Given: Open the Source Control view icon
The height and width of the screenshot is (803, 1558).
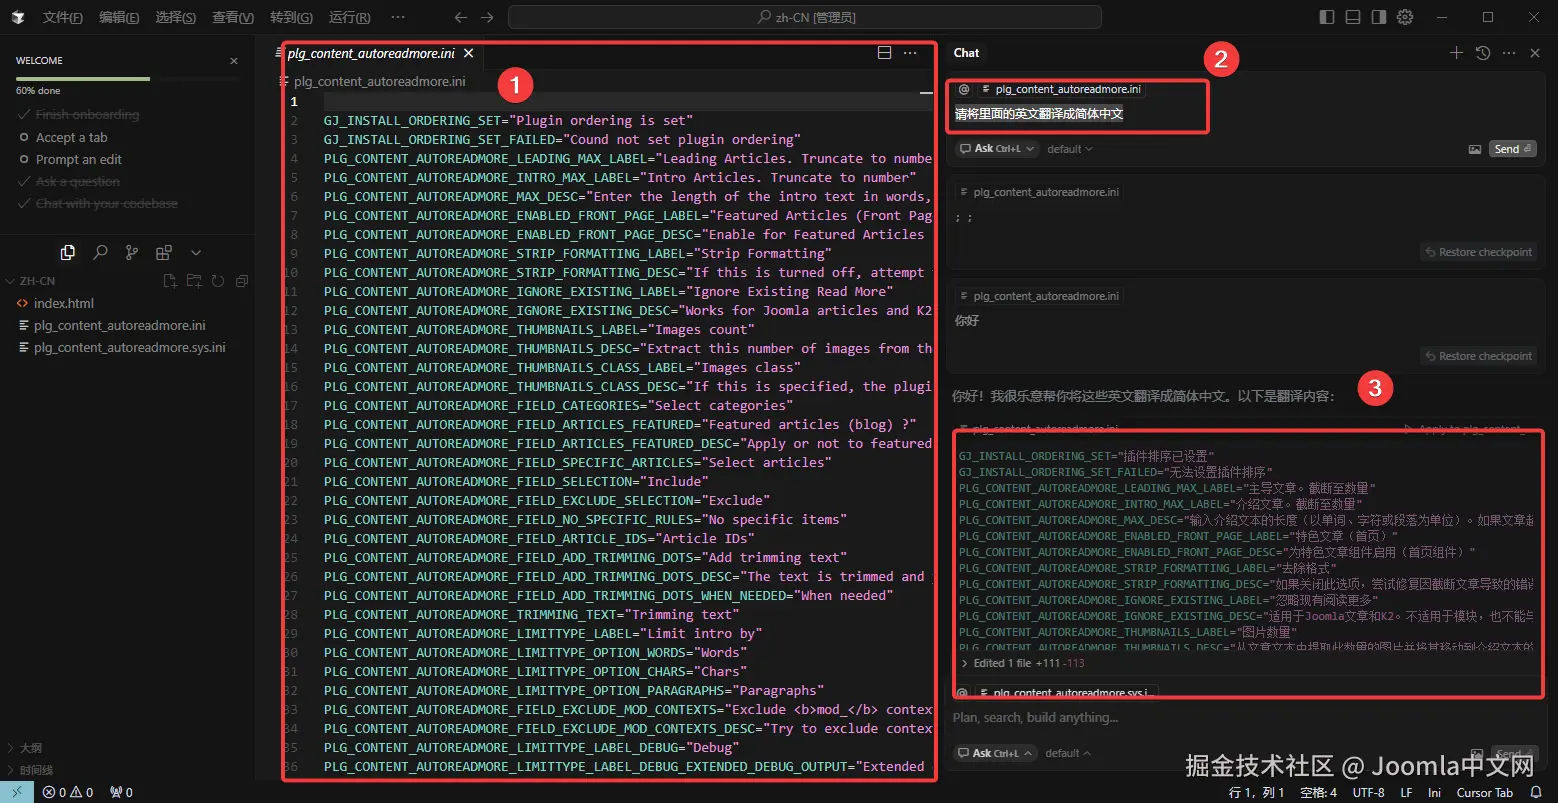Looking at the screenshot, I should pos(132,253).
